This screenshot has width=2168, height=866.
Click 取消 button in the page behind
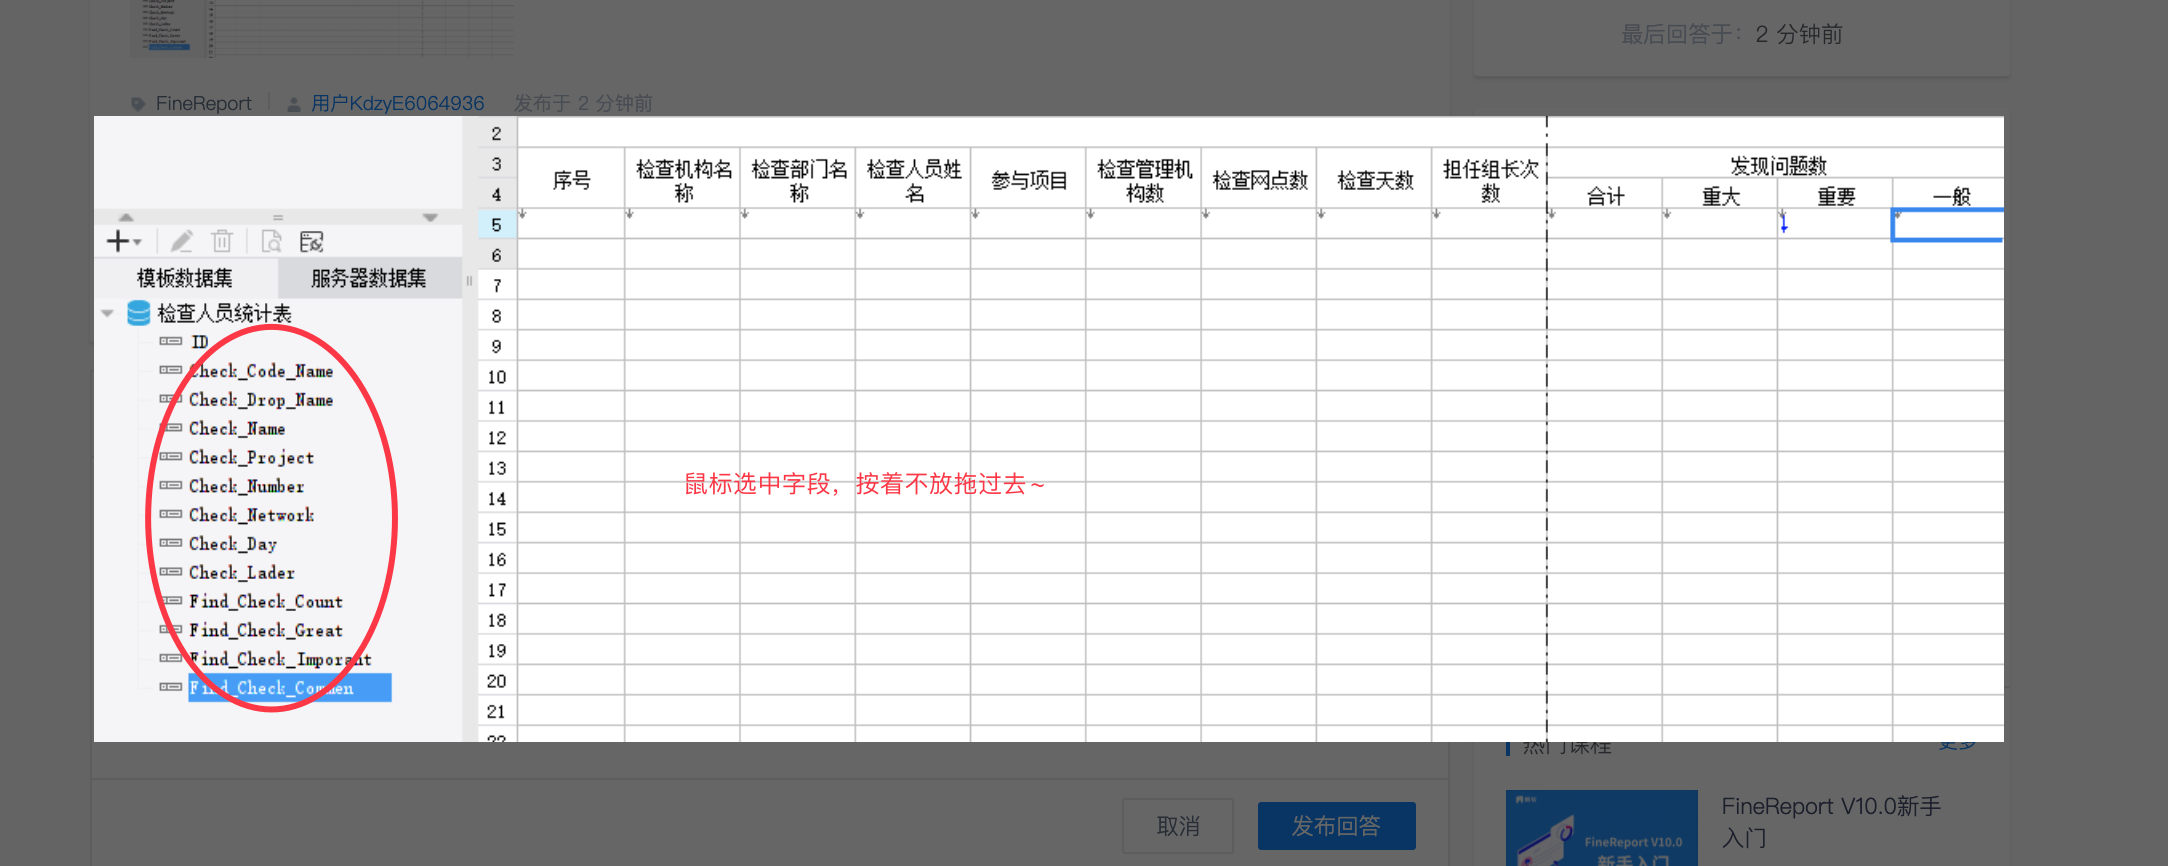(1178, 826)
